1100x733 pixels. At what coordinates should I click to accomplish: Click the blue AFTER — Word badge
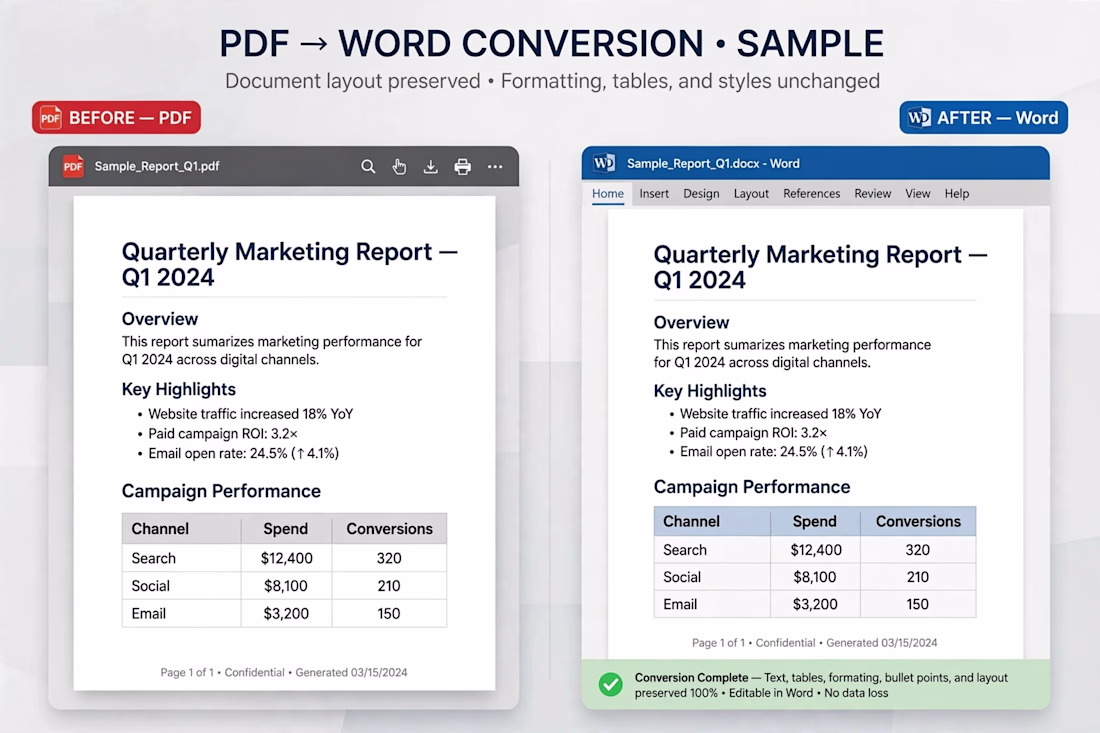click(x=984, y=117)
